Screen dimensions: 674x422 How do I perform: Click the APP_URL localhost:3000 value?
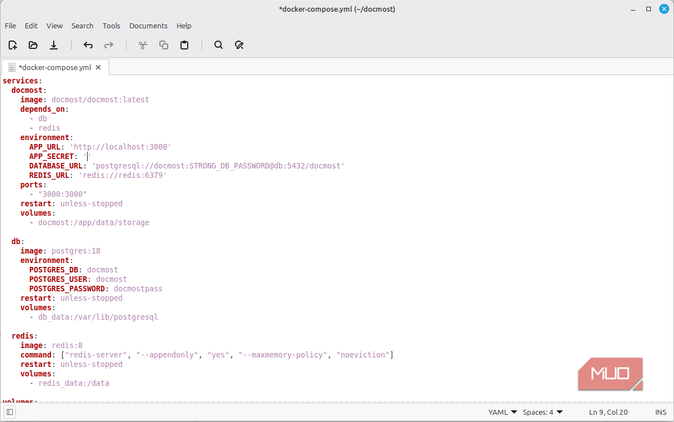(120, 147)
